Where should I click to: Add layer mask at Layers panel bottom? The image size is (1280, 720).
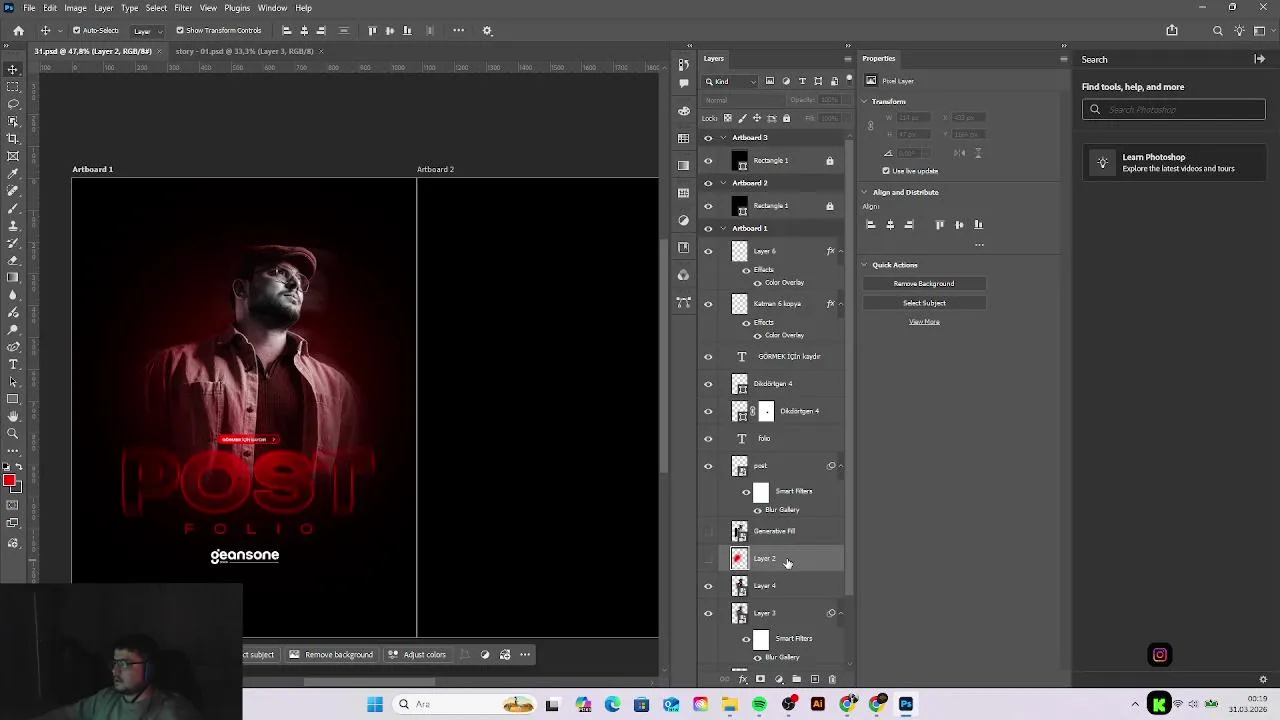click(760, 680)
